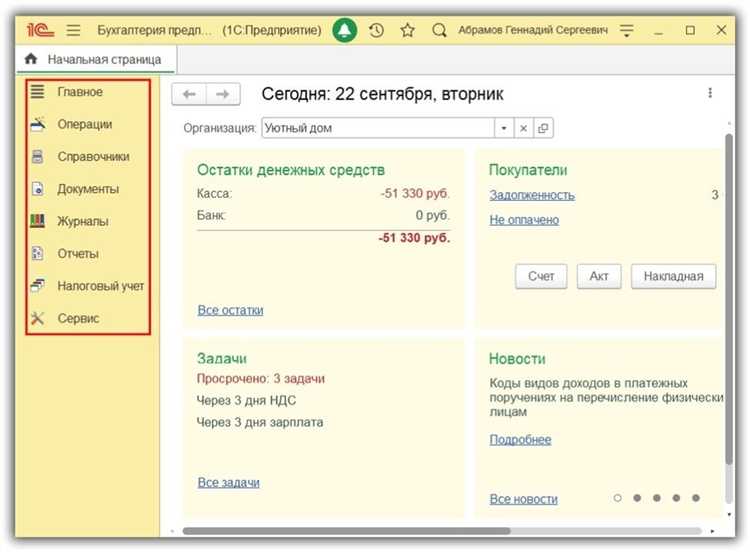The image size is (750, 552).
Task: Click the back arrow navigation button
Action: (188, 94)
